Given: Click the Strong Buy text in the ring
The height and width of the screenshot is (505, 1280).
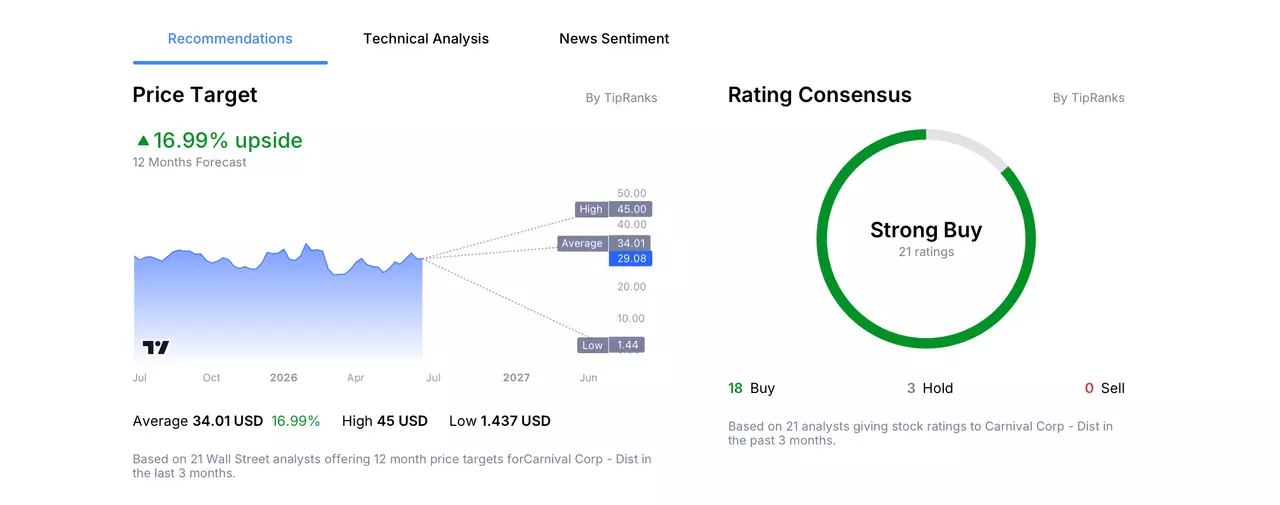Looking at the screenshot, I should tap(926, 230).
